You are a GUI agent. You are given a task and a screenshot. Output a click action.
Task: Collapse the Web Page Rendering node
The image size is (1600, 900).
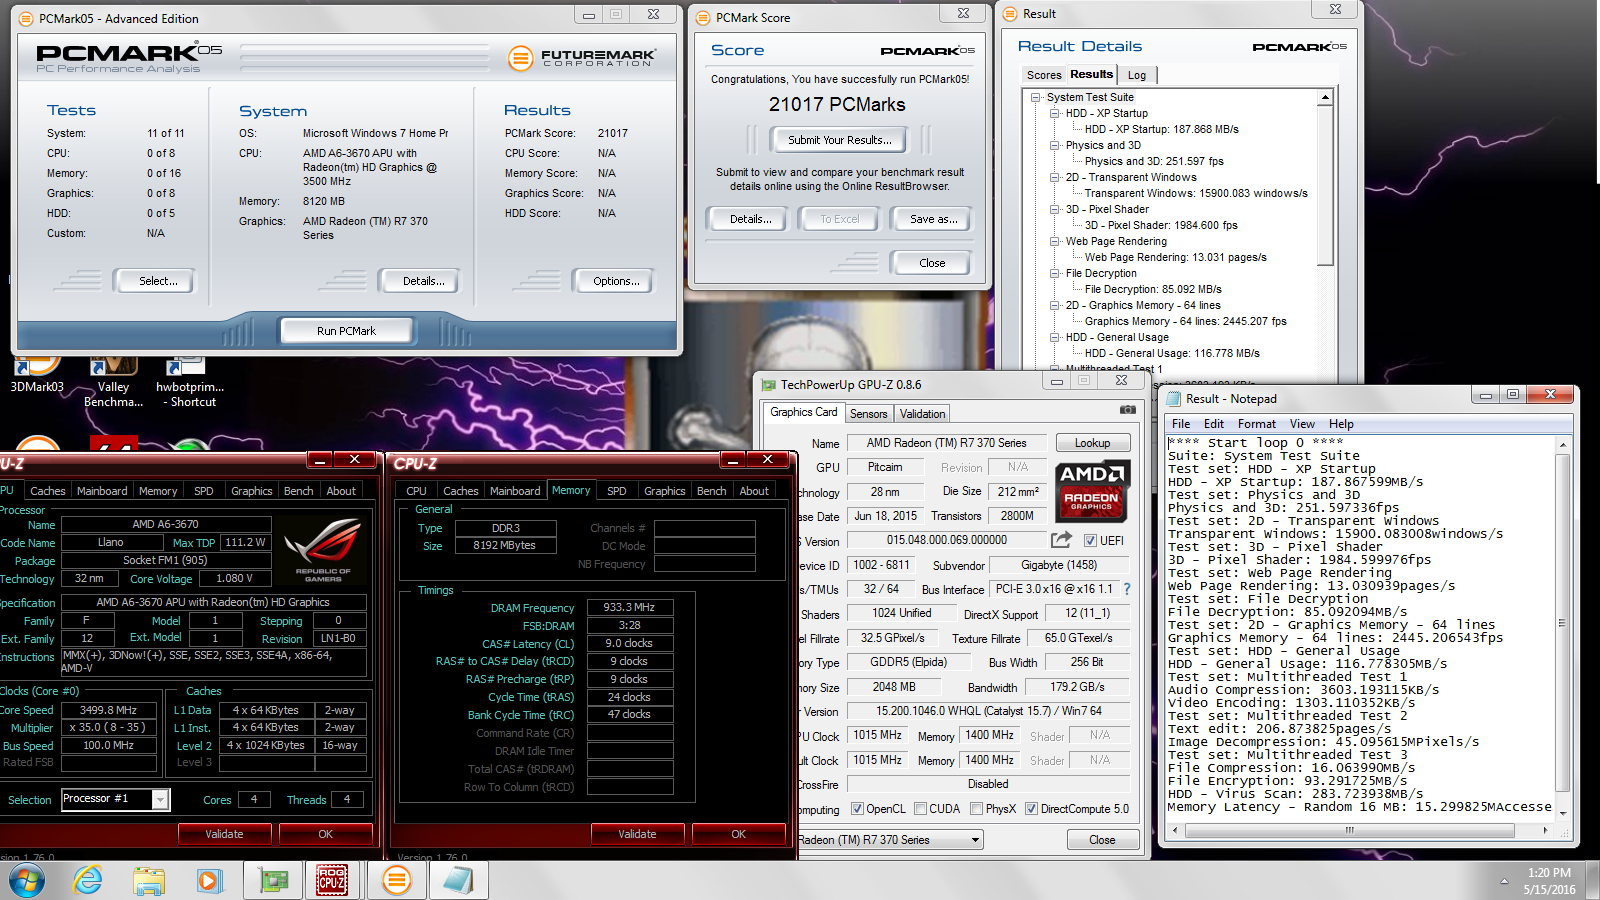1054,241
